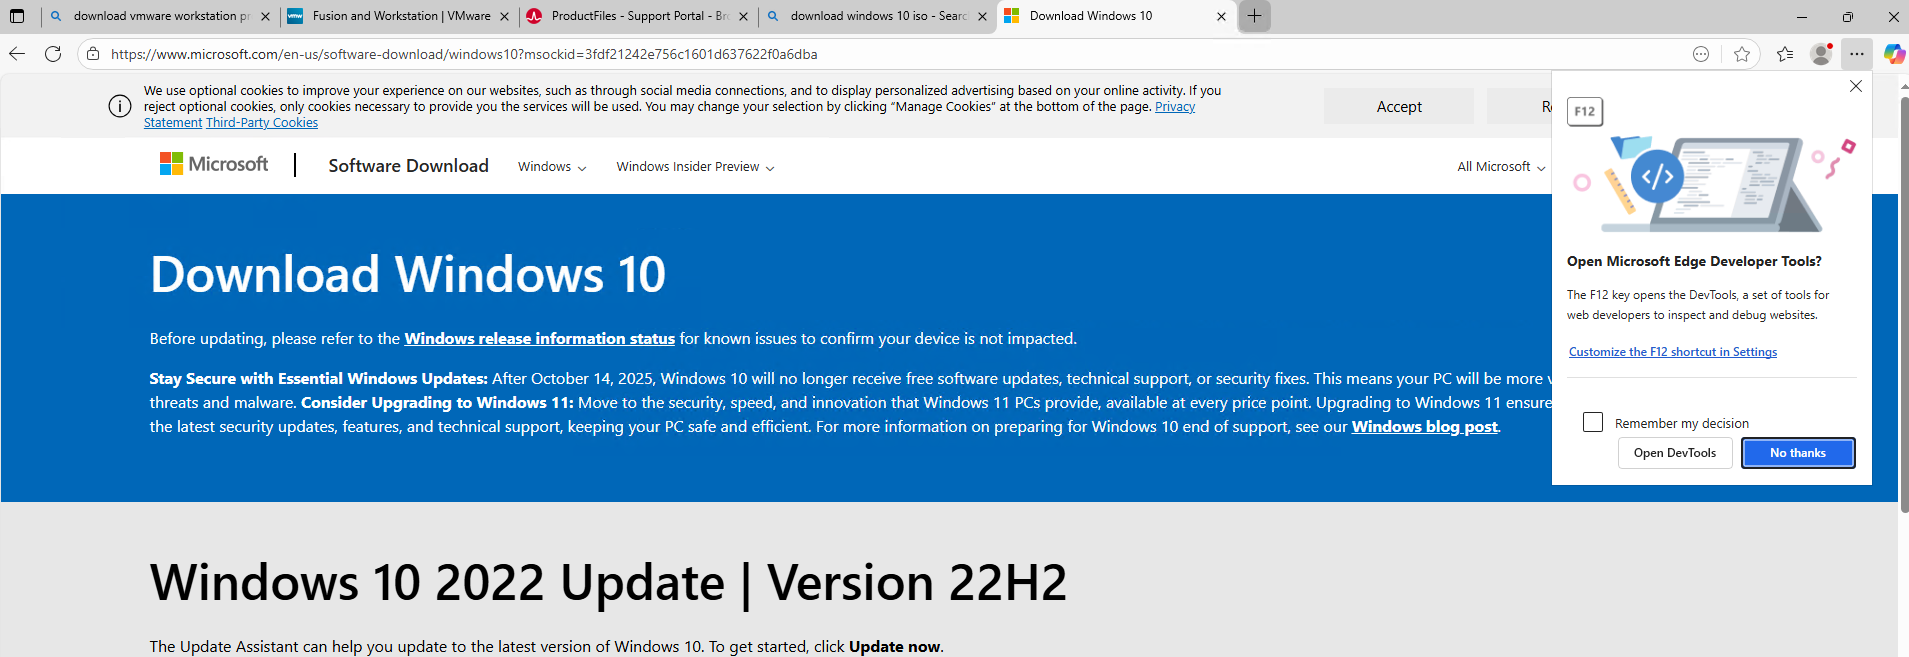The width and height of the screenshot is (1909, 657).
Task: Reload the current page
Action: pyautogui.click(x=53, y=54)
